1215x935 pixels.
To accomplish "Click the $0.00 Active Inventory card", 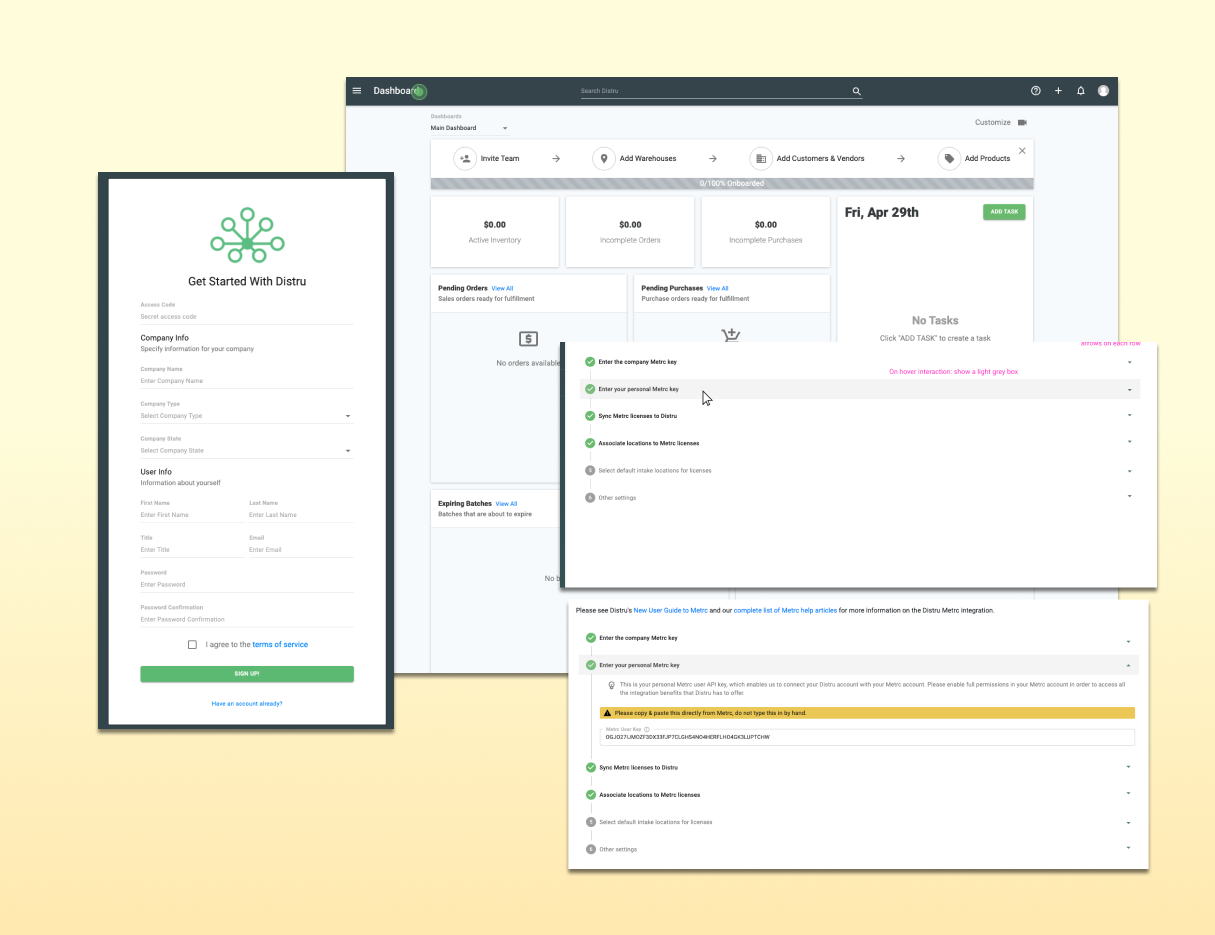I will (495, 232).
